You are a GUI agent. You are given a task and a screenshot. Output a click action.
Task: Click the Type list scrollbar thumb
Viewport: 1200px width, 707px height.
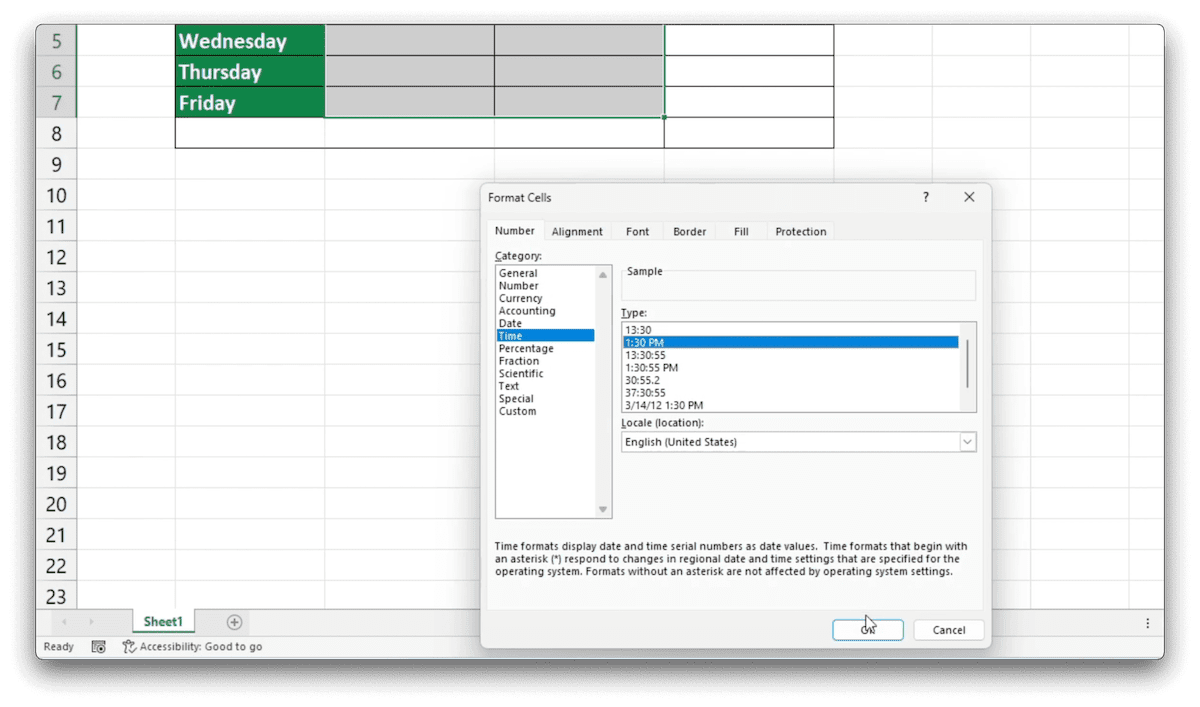pyautogui.click(x=967, y=365)
